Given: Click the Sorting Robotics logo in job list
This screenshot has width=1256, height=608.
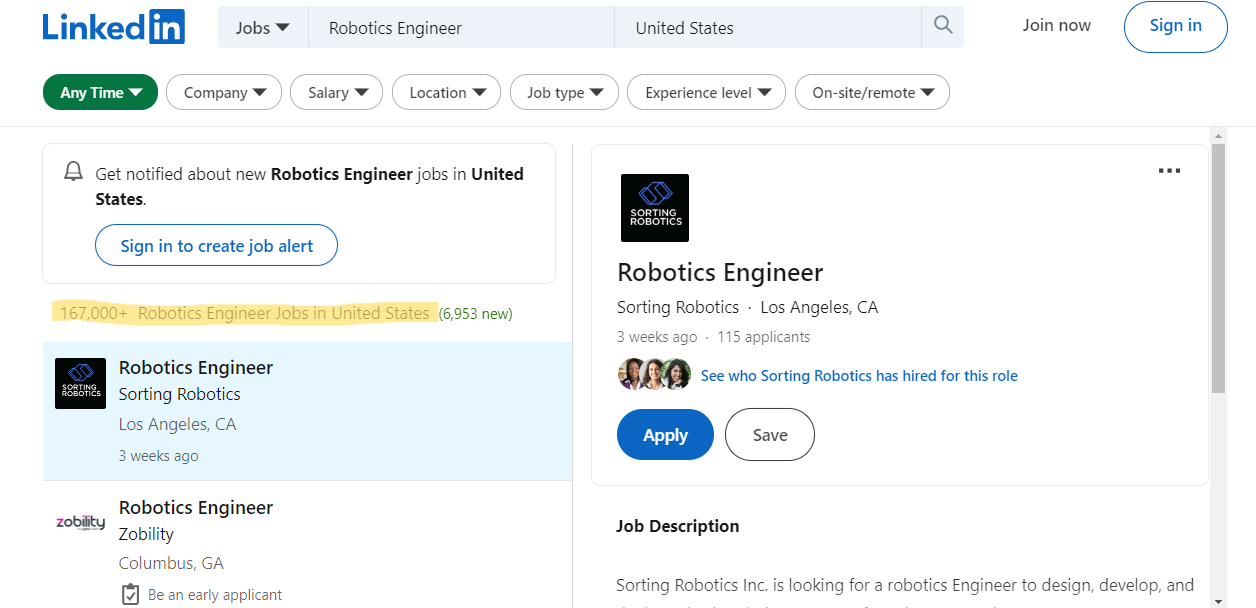Looking at the screenshot, I should (x=80, y=383).
